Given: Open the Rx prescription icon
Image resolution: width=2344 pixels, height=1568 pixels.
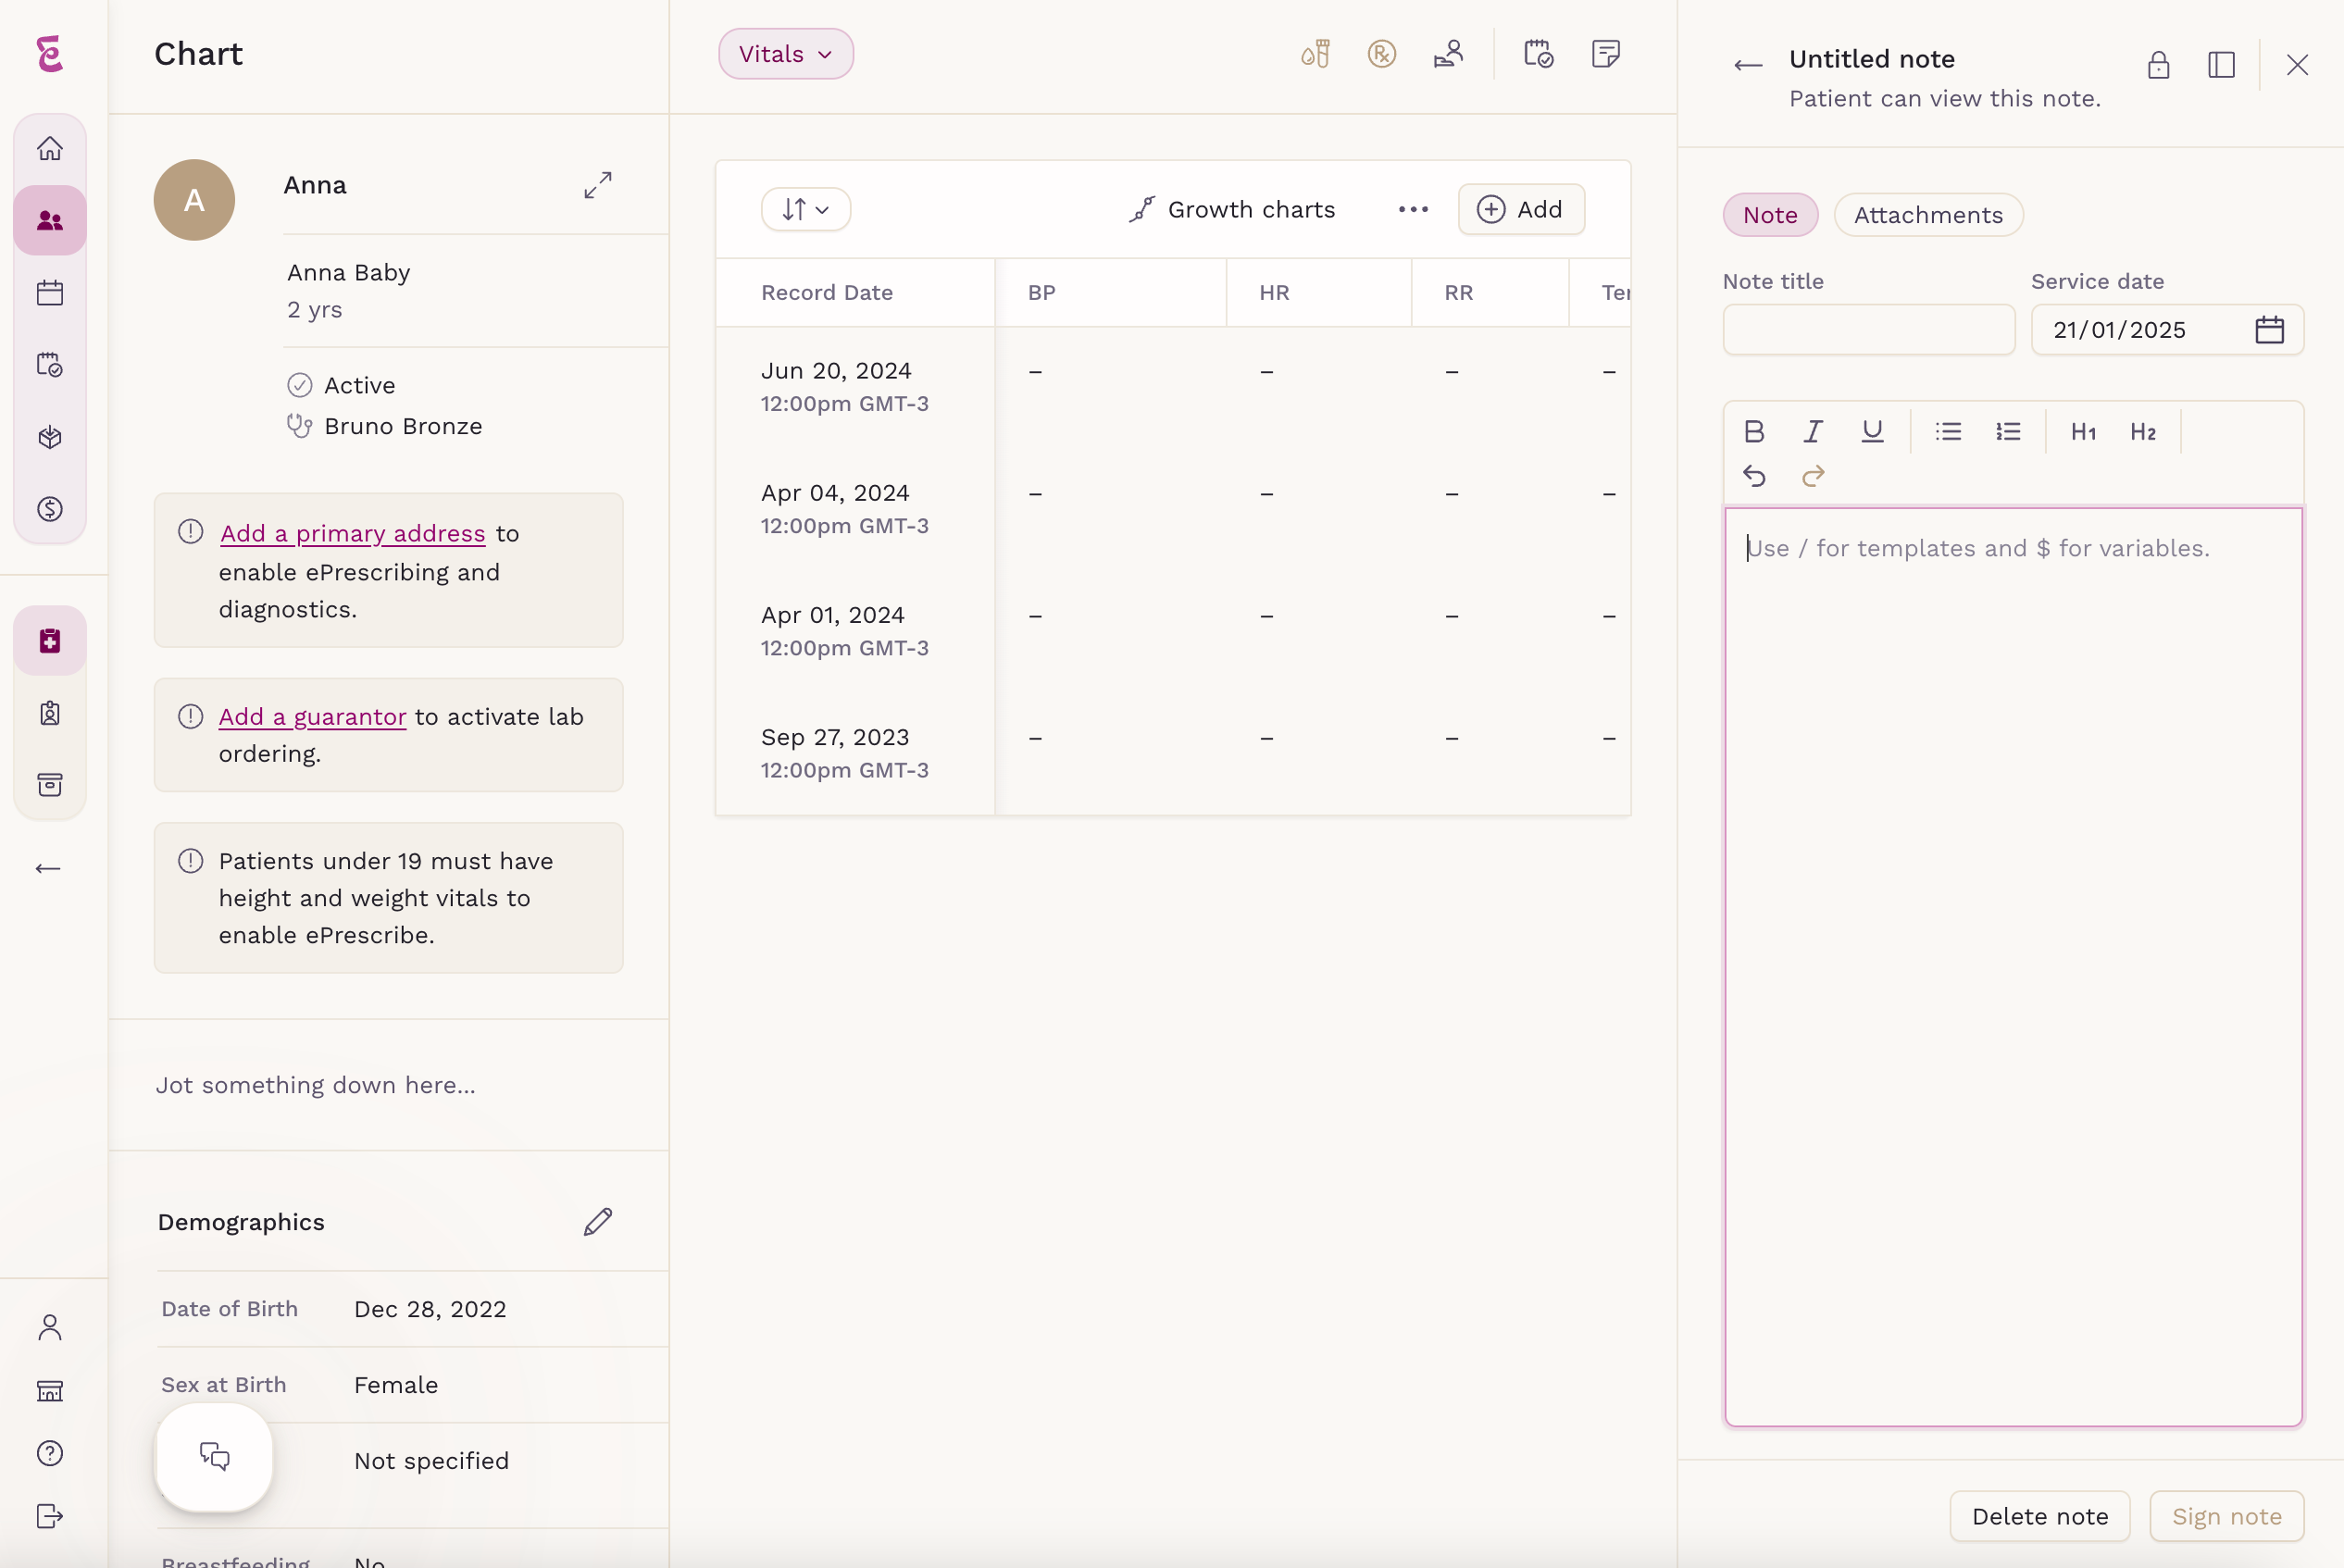Looking at the screenshot, I should click(x=1382, y=54).
